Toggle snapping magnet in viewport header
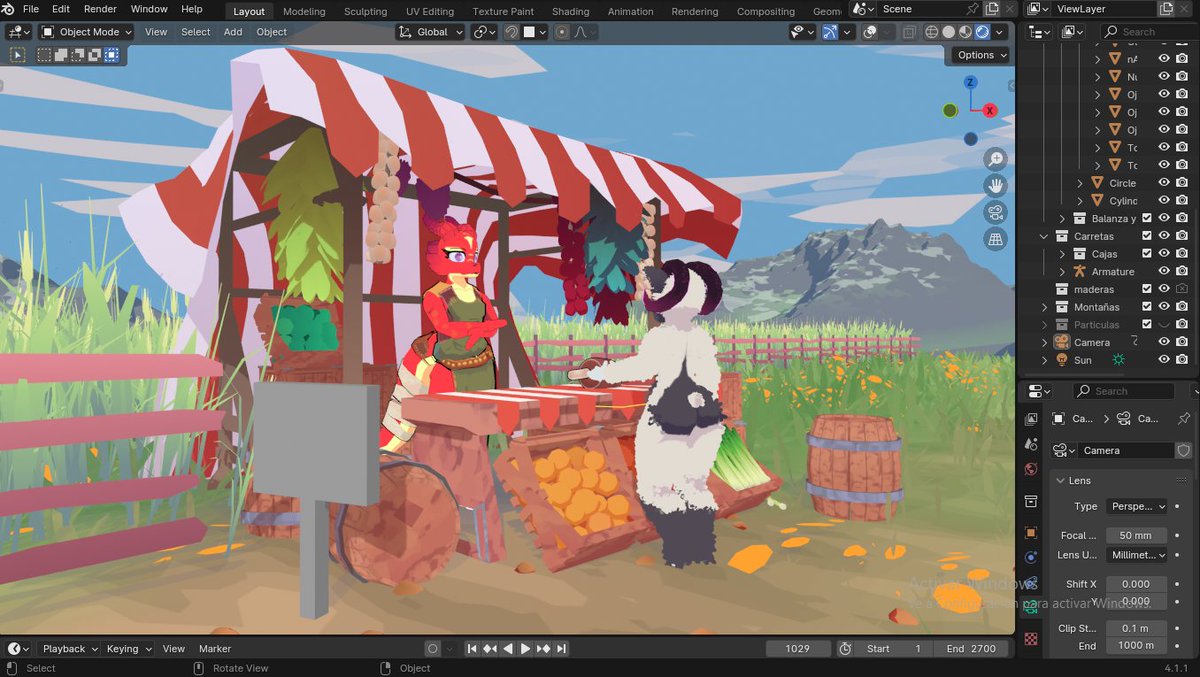Image resolution: width=1200 pixels, height=677 pixels. pyautogui.click(x=511, y=32)
